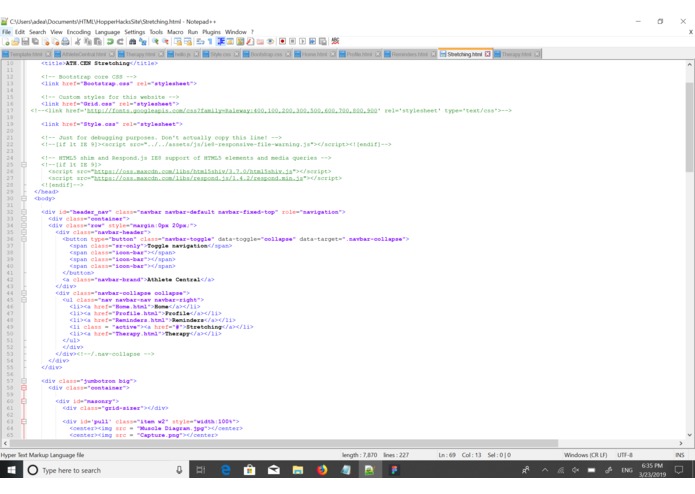
Task: Cut selection with the scissors icon
Action: (78, 42)
